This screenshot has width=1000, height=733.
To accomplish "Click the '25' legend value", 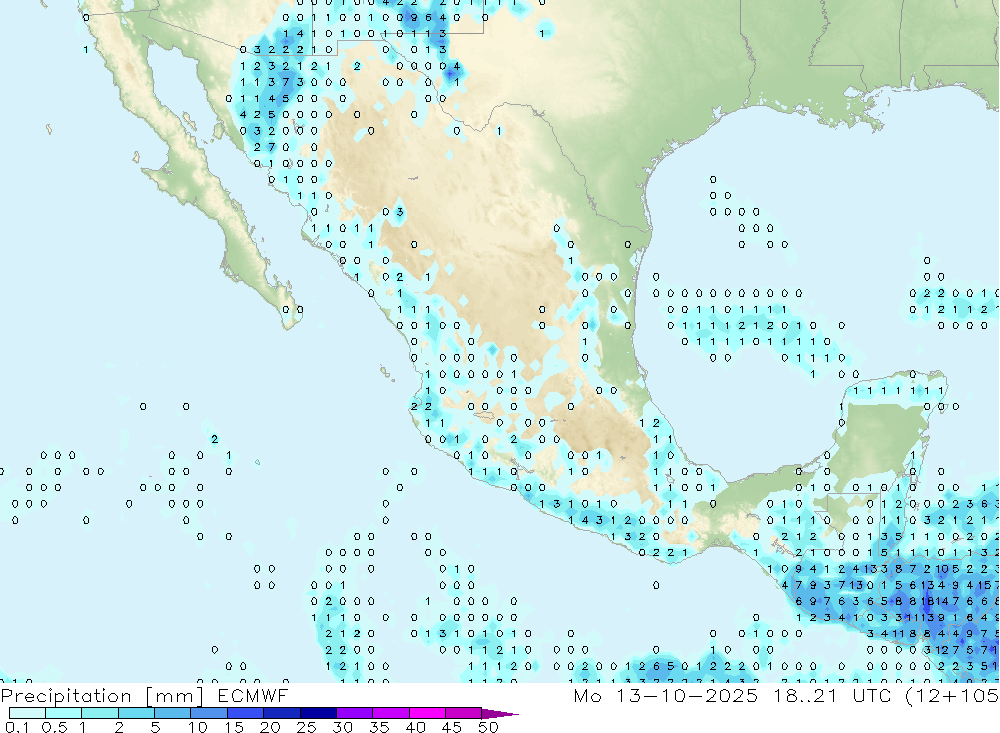I will (306, 727).
